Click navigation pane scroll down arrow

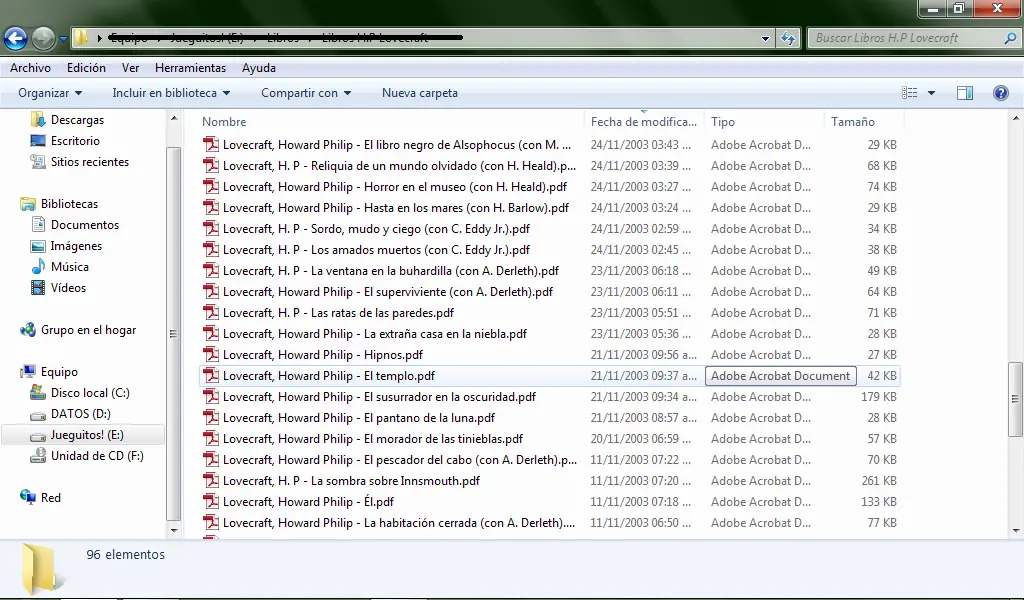click(174, 531)
